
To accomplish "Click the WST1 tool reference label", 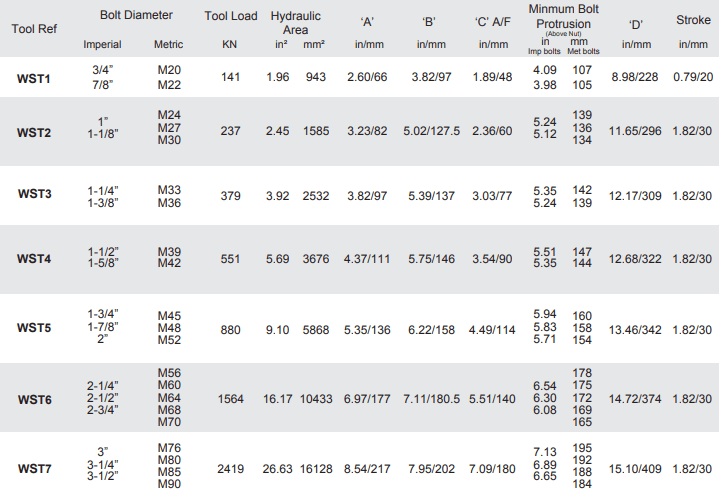I will tap(35, 77).
